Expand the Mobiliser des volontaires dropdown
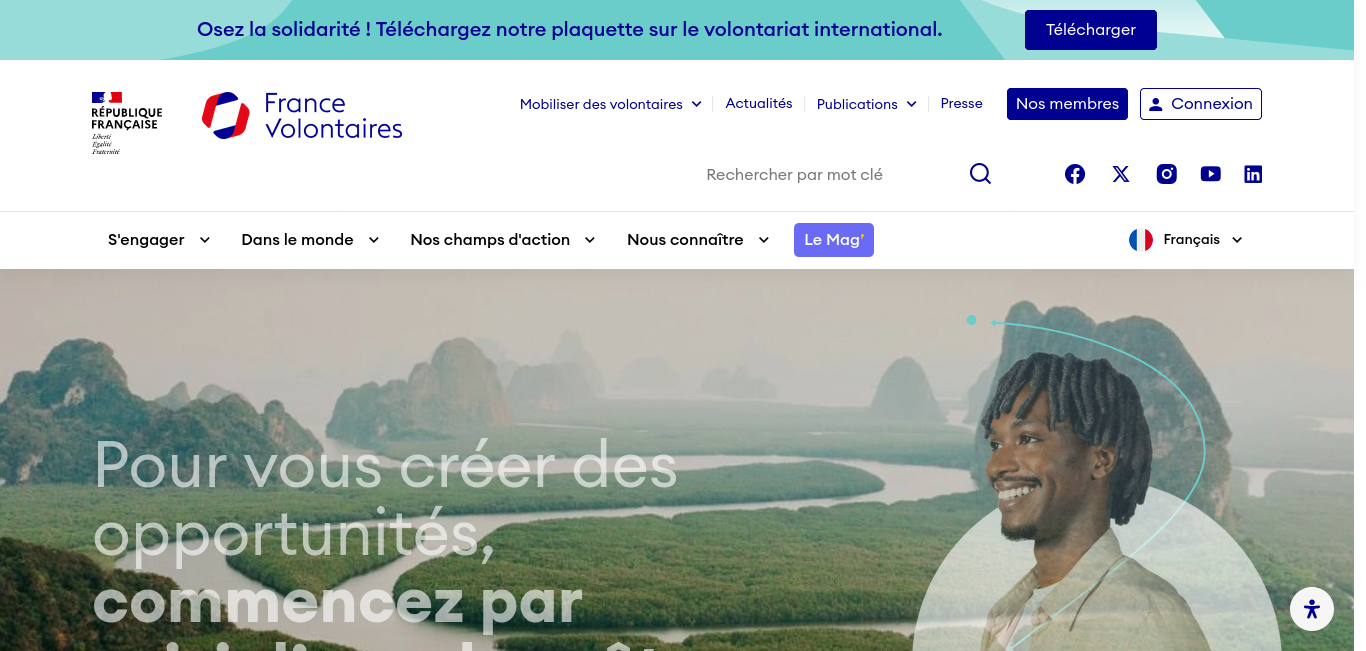The height and width of the screenshot is (651, 1366). 611,104
